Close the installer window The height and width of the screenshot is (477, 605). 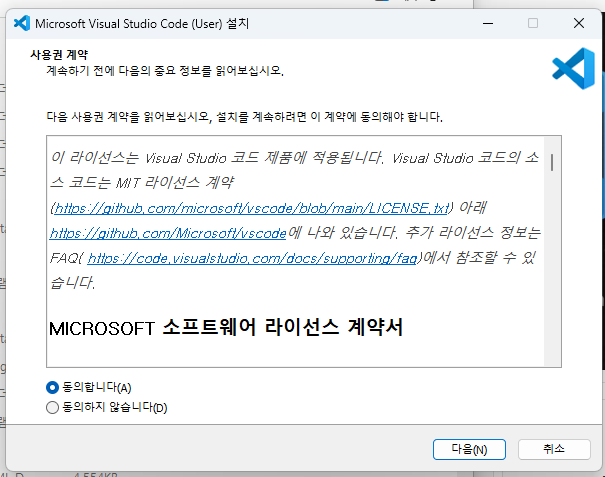click(579, 24)
